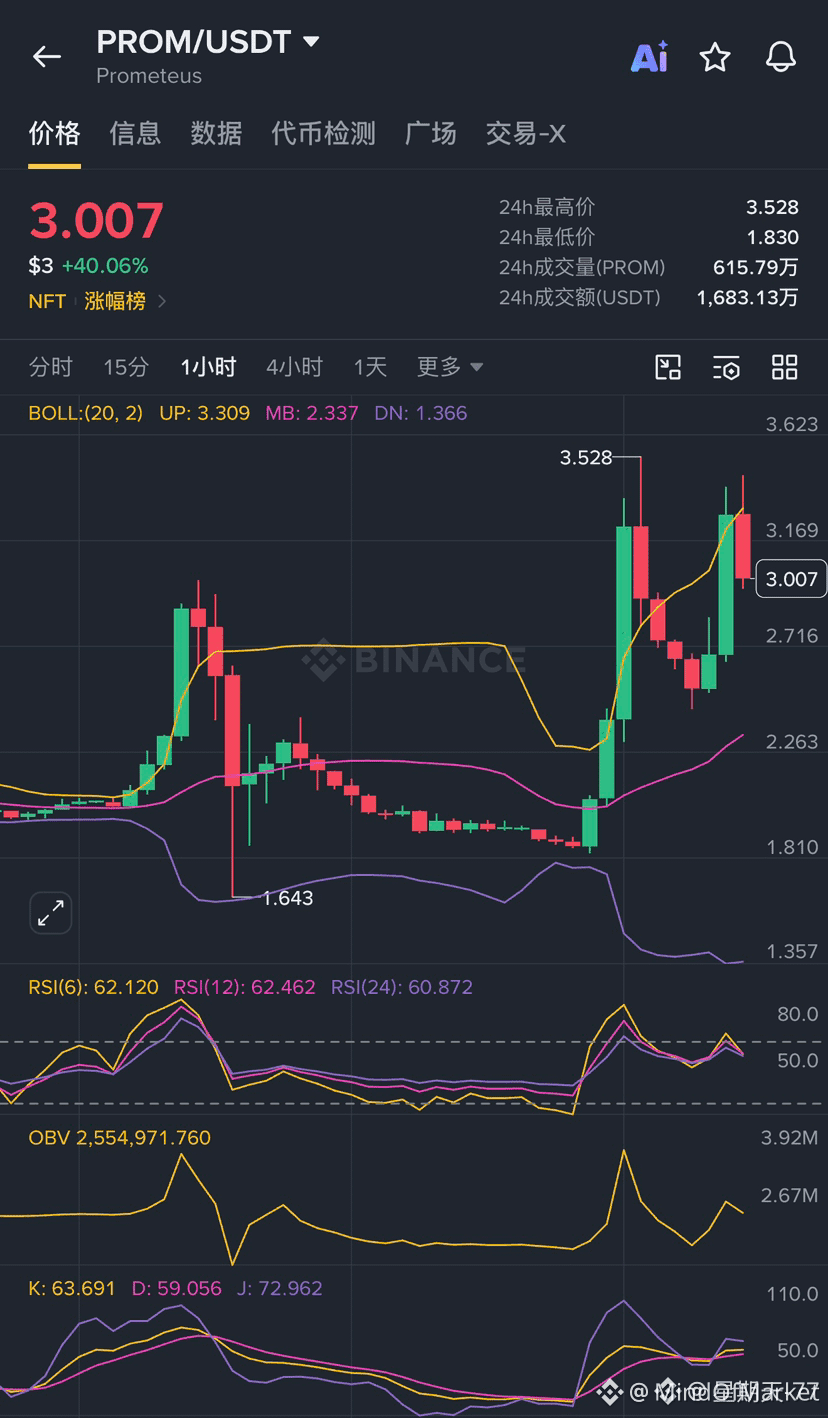828x1418 pixels.
Task: Switch to the 价格 tab
Action: [x=54, y=133]
